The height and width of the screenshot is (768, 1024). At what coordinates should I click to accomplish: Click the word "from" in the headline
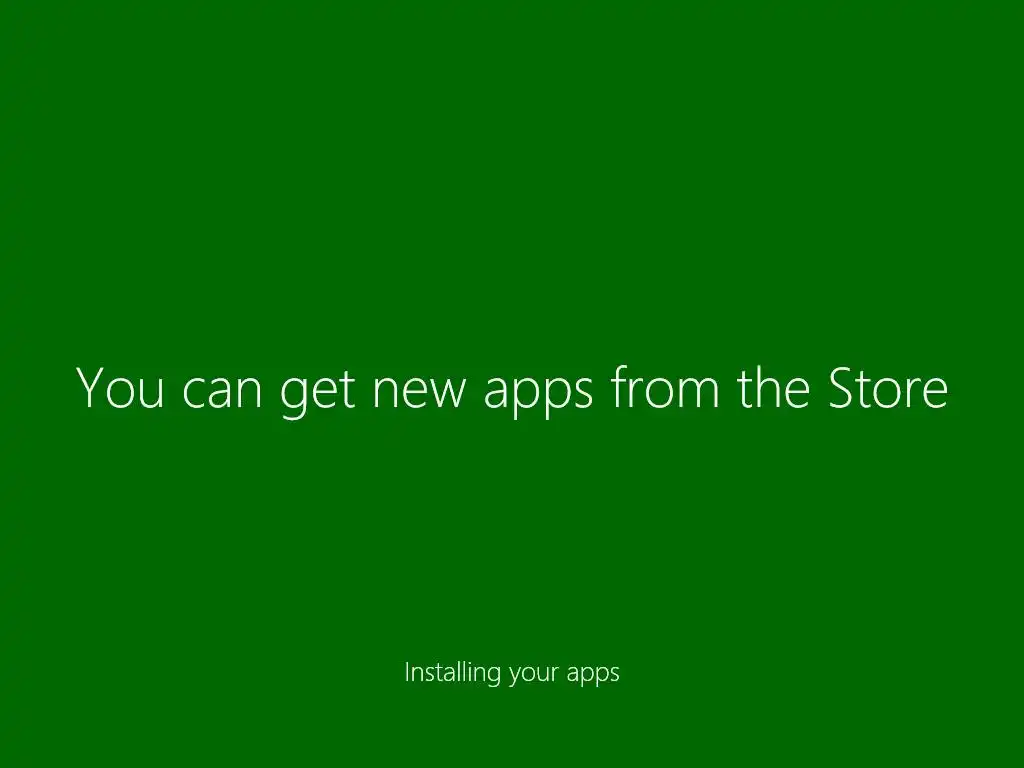click(x=665, y=387)
